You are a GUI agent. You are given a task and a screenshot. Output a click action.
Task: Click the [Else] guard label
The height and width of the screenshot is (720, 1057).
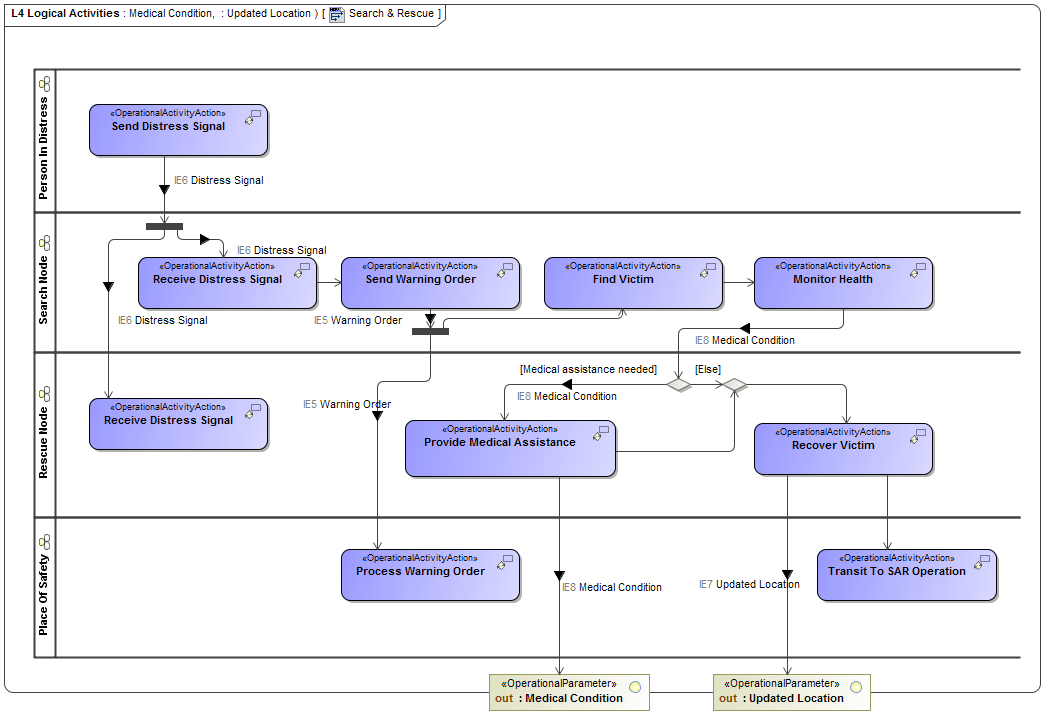[x=706, y=370]
